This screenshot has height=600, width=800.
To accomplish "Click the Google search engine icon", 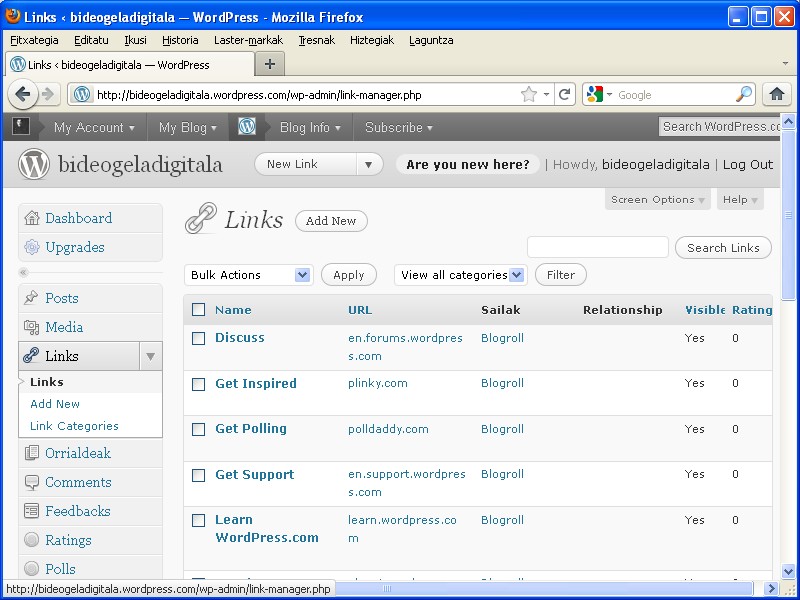I will [x=595, y=94].
